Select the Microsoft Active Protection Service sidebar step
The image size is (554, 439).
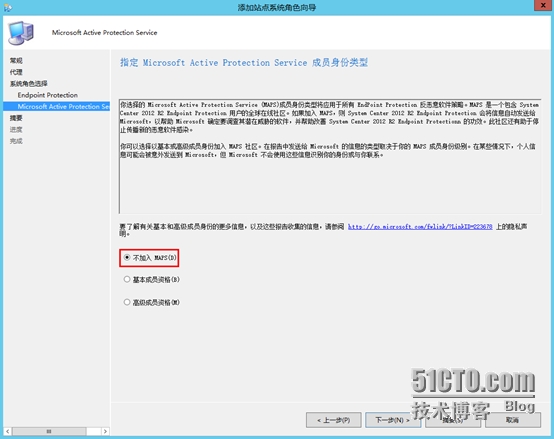click(x=57, y=107)
